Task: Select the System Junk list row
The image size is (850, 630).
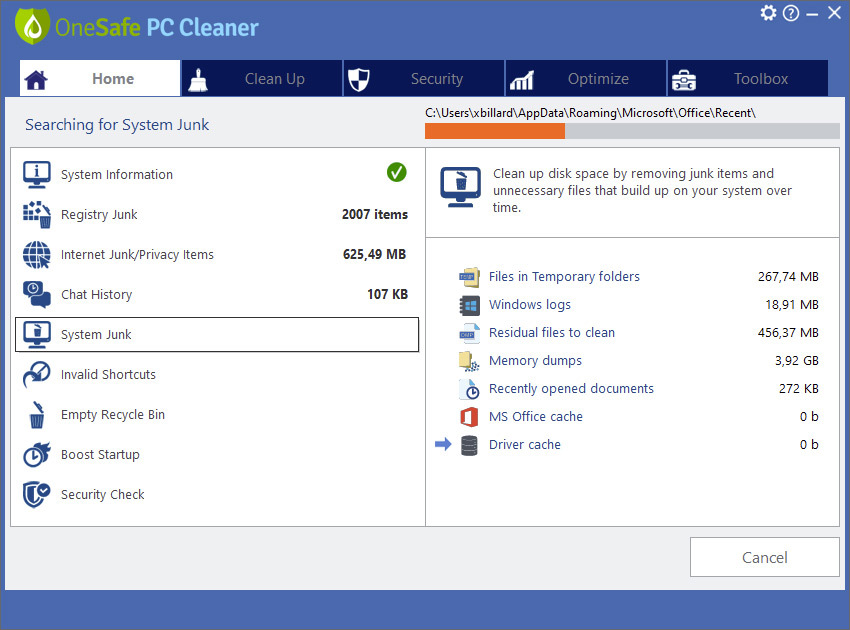Action: pyautogui.click(x=217, y=335)
